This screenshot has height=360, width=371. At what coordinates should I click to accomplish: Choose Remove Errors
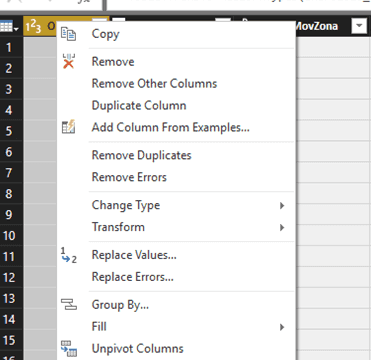pos(129,177)
